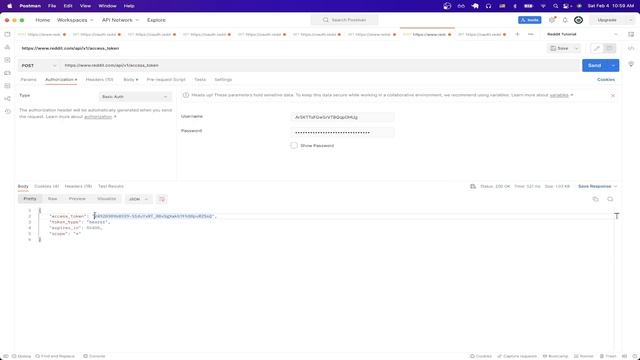Open the request Settings tab
This screenshot has height=360, width=640.
[223, 80]
